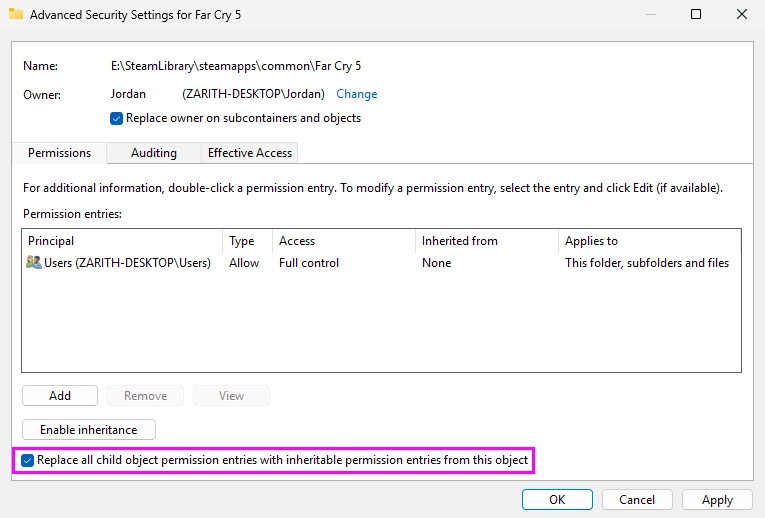Viewport: 765px width, 518px height.
Task: Click the Allow type cell
Action: [x=244, y=263]
